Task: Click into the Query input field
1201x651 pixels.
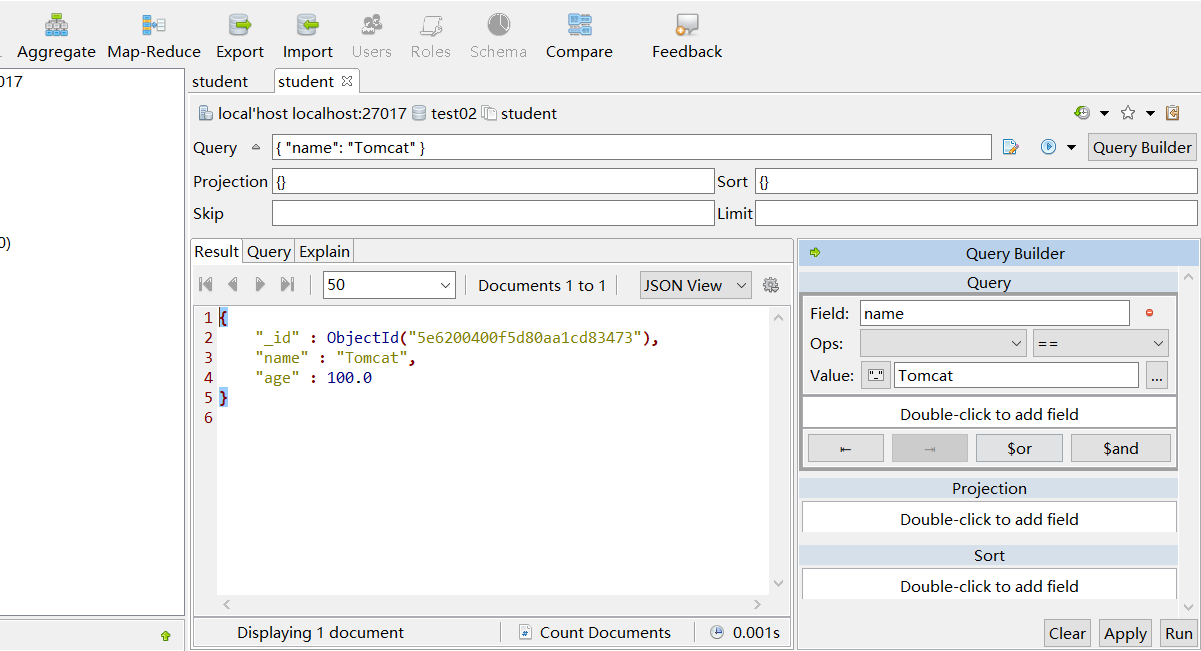Action: (632, 147)
